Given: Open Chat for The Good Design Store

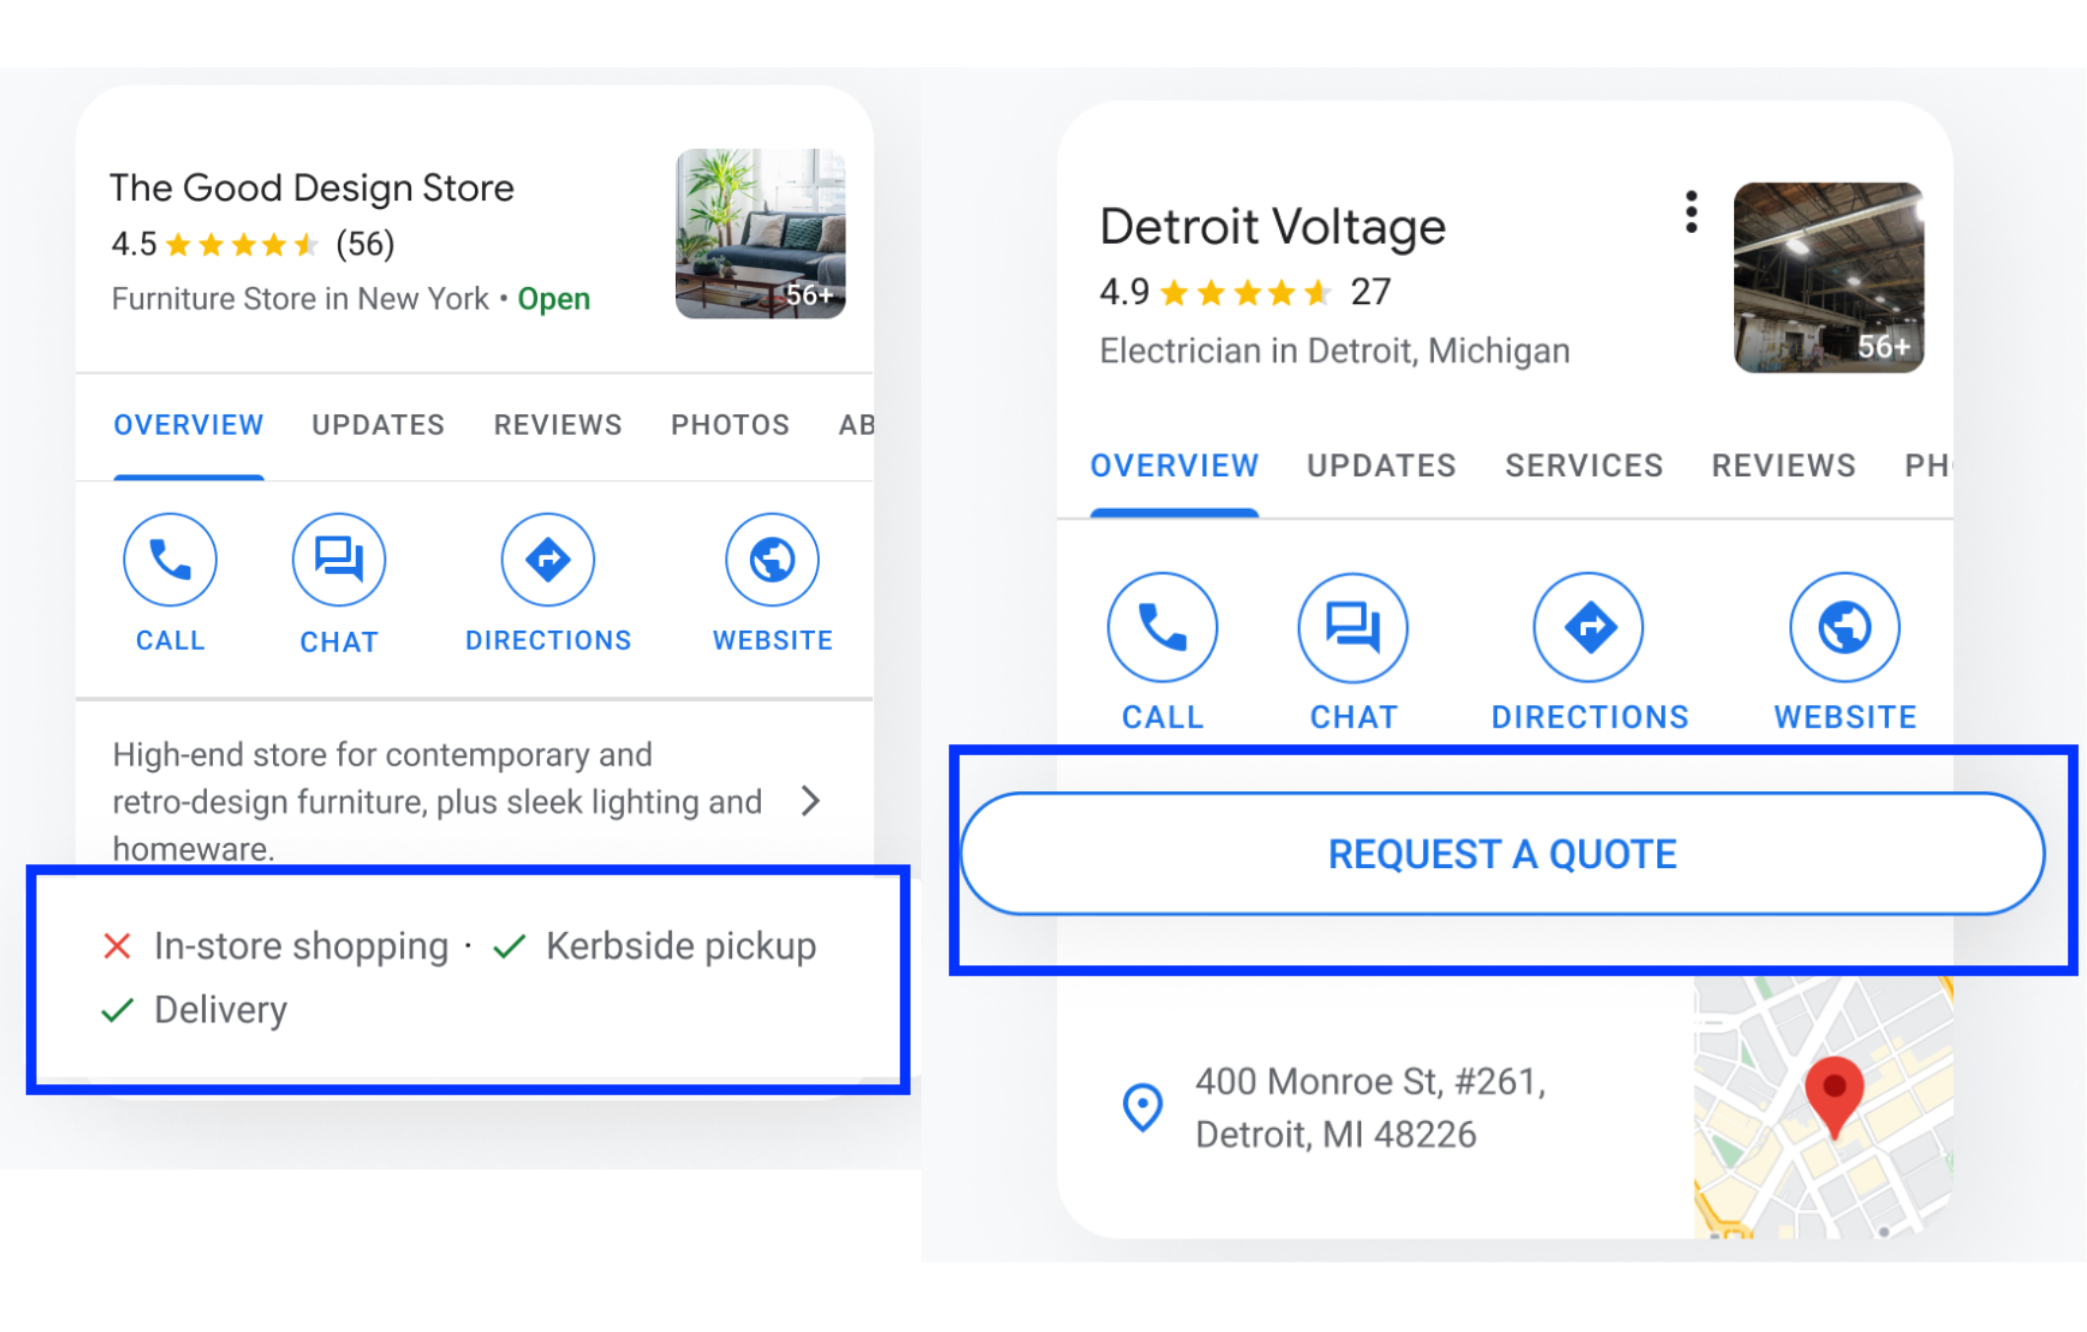Looking at the screenshot, I should tap(339, 560).
